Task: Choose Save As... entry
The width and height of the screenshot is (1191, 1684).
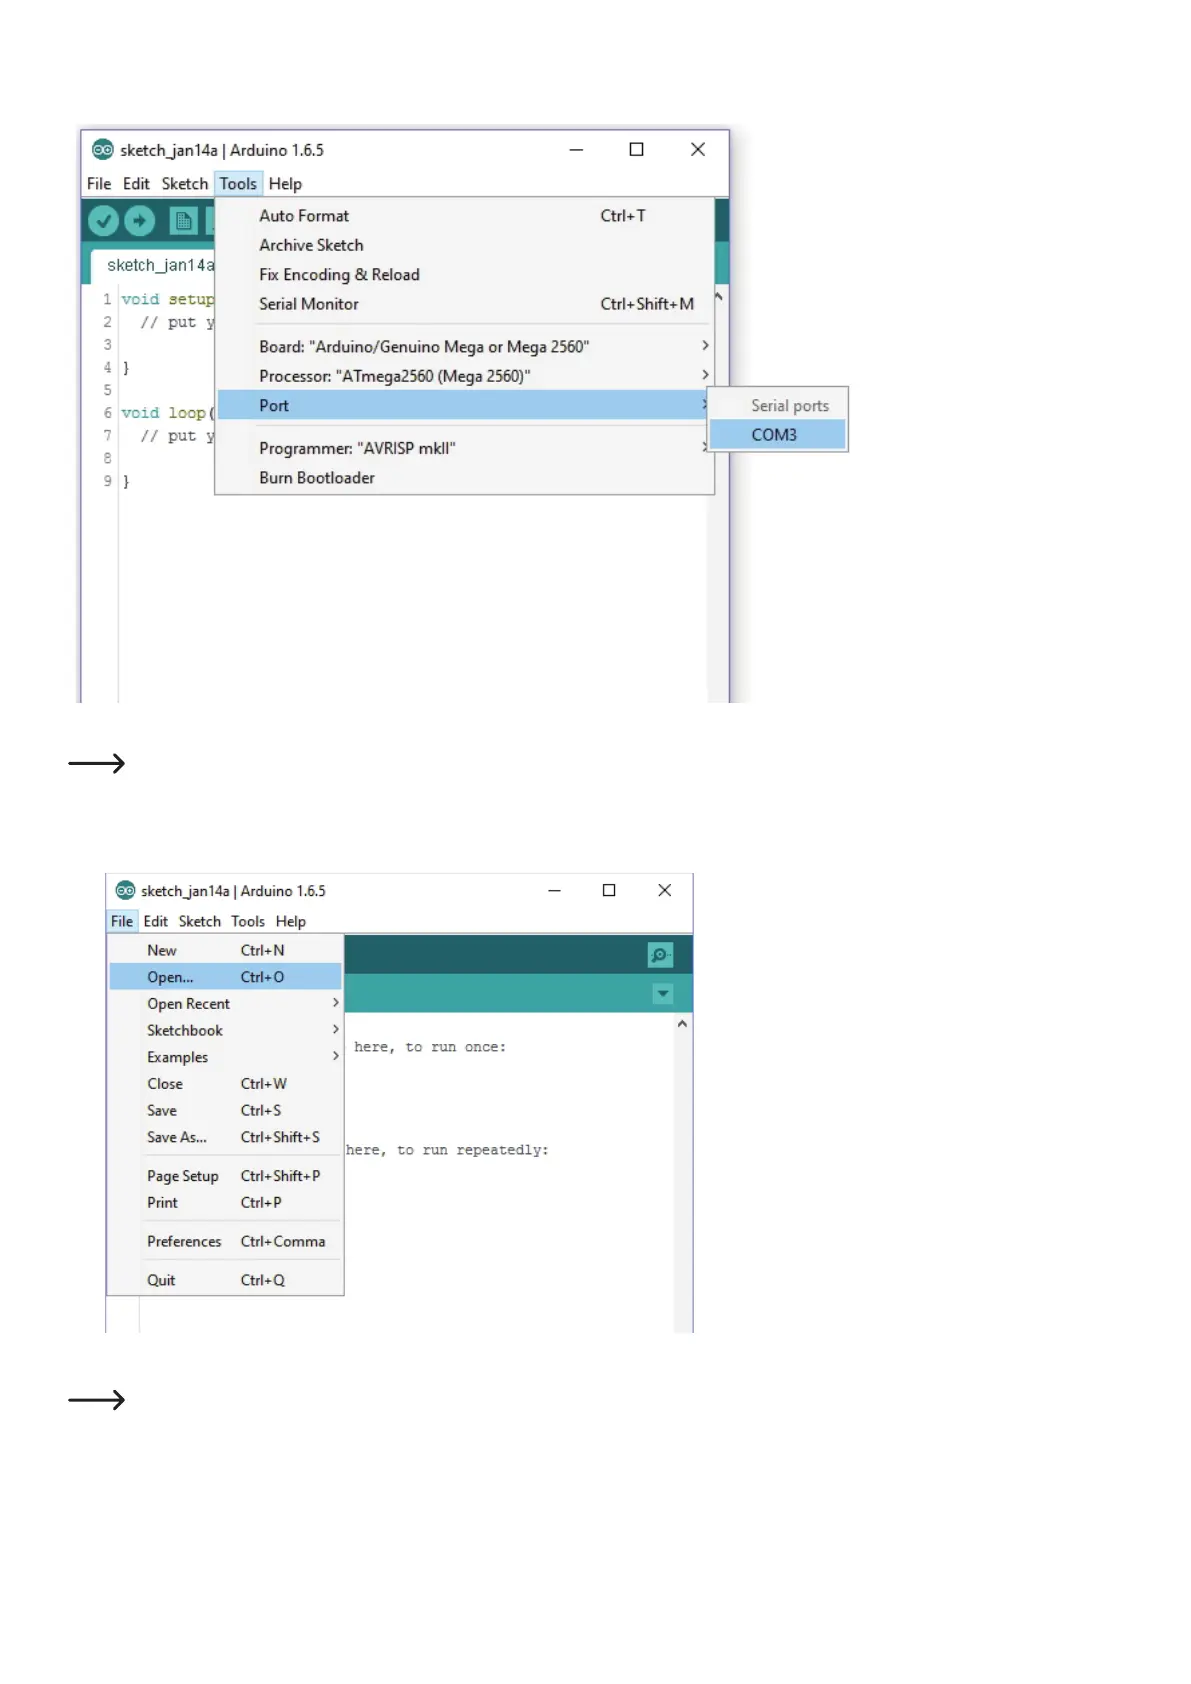Action: click(x=226, y=1137)
